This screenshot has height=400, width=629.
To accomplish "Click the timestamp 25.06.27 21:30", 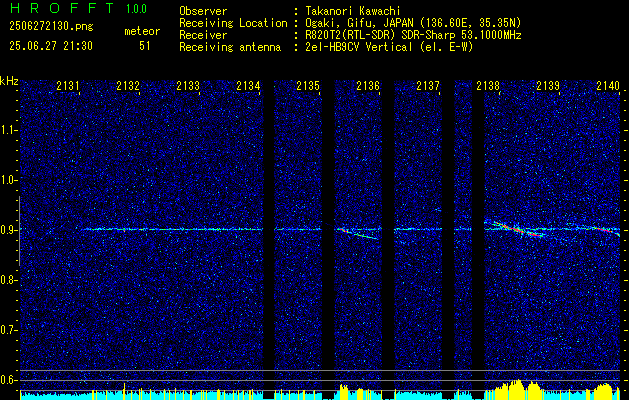I will pyautogui.click(x=51, y=46).
